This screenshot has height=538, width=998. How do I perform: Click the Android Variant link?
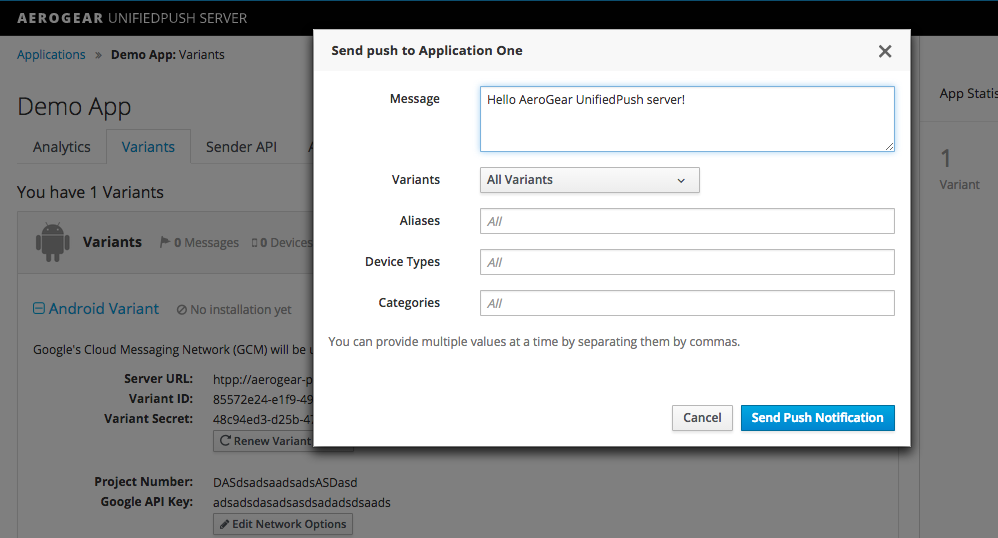click(104, 309)
